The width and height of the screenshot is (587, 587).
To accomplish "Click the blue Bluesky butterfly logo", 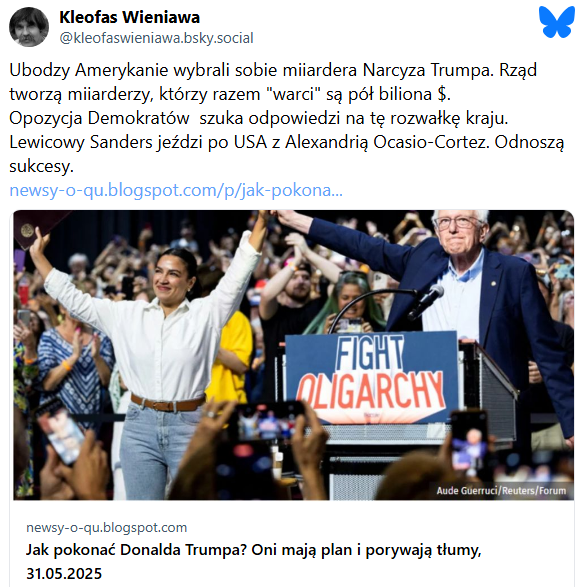I will [x=557, y=22].
